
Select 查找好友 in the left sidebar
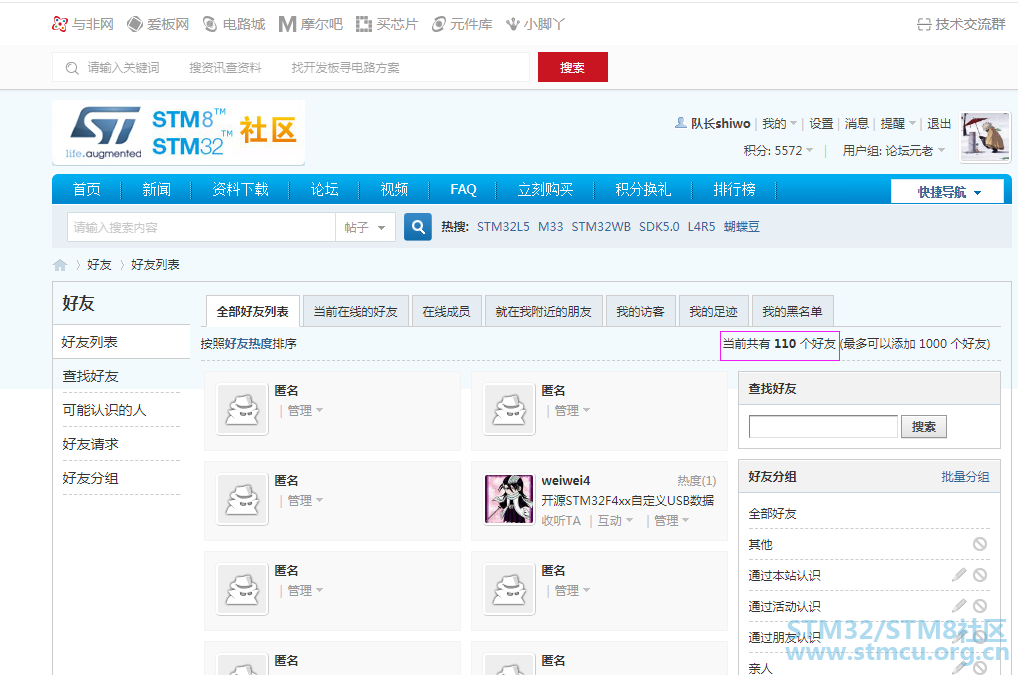pos(90,376)
